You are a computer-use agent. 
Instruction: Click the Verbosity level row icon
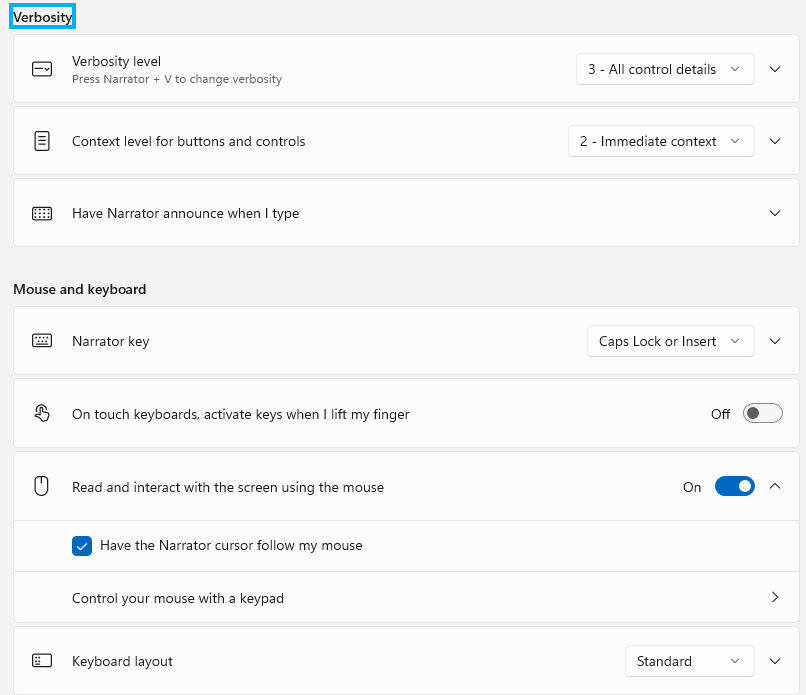[x=42, y=69]
